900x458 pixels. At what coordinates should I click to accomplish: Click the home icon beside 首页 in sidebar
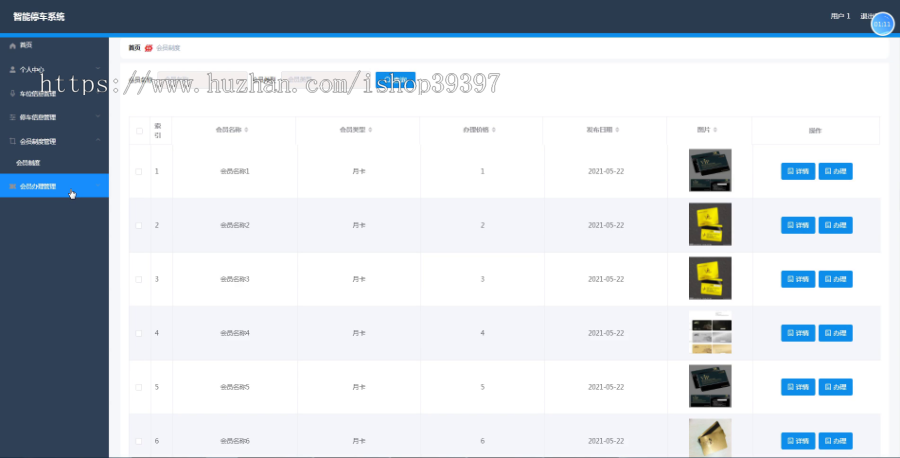tap(13, 45)
